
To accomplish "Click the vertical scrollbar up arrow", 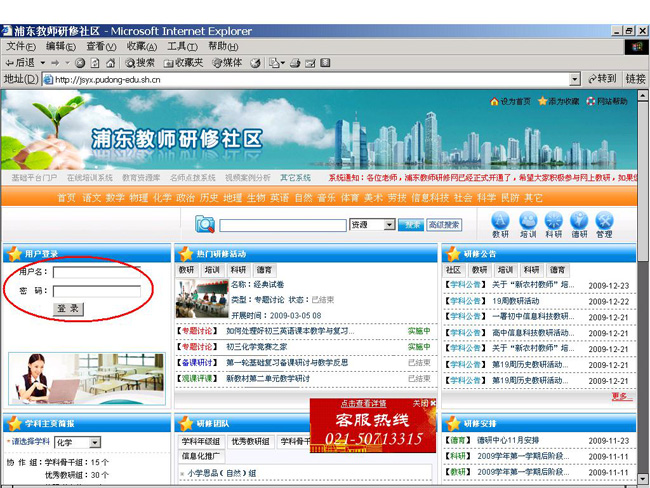I will (643, 95).
